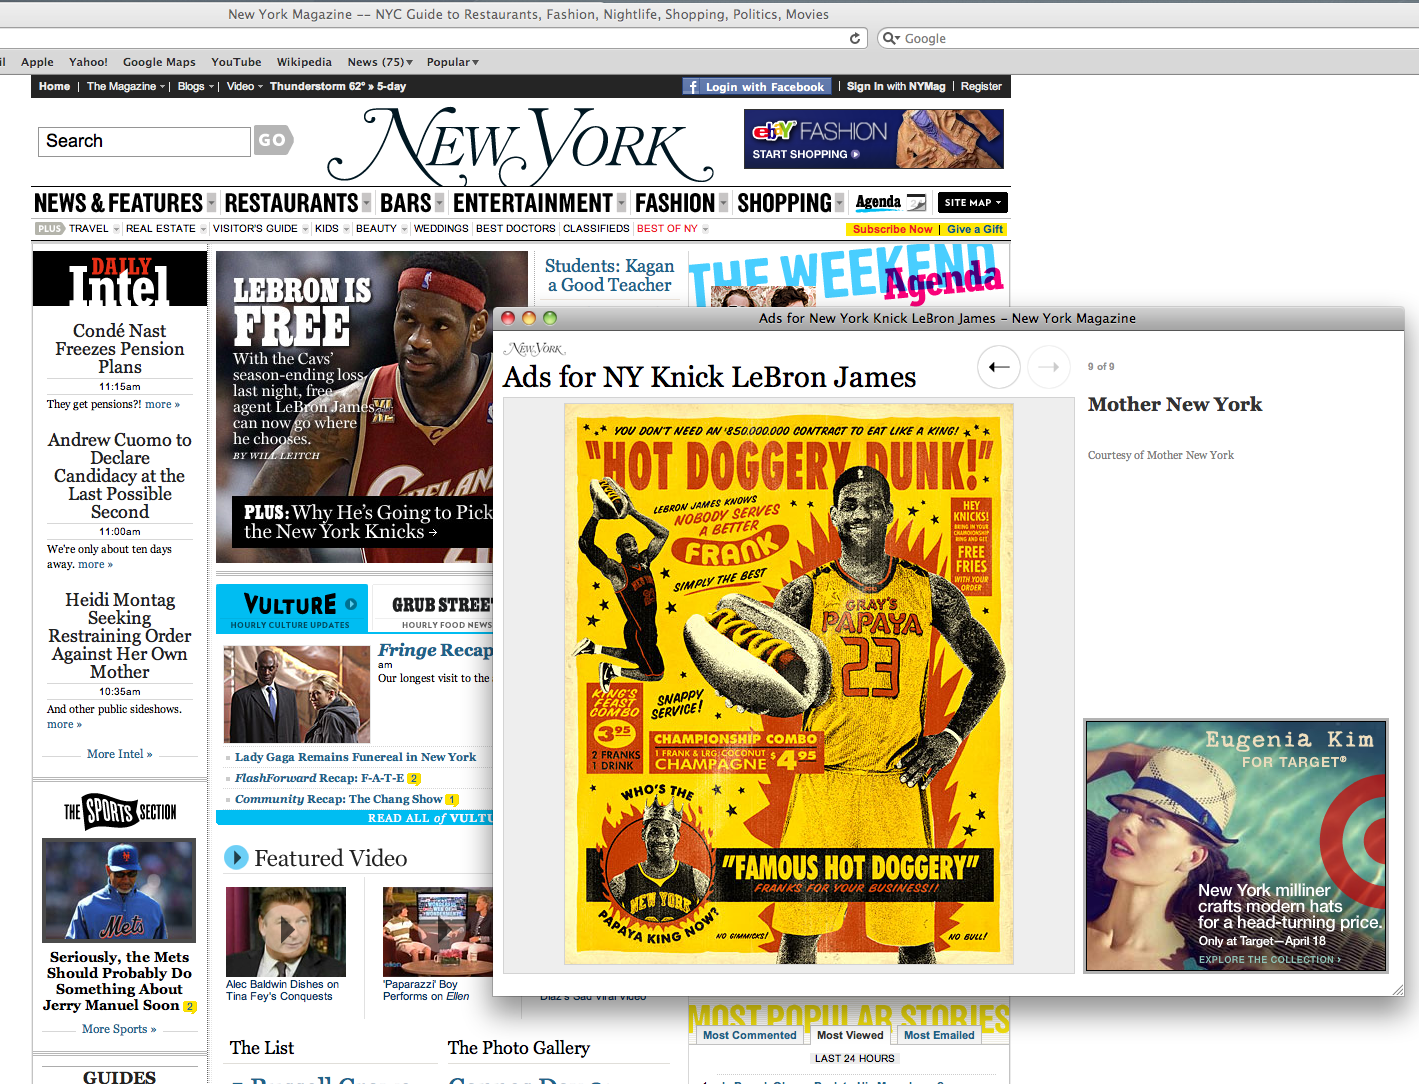
Task: Click the blue play icon beside Featured Video
Action: [x=236, y=857]
